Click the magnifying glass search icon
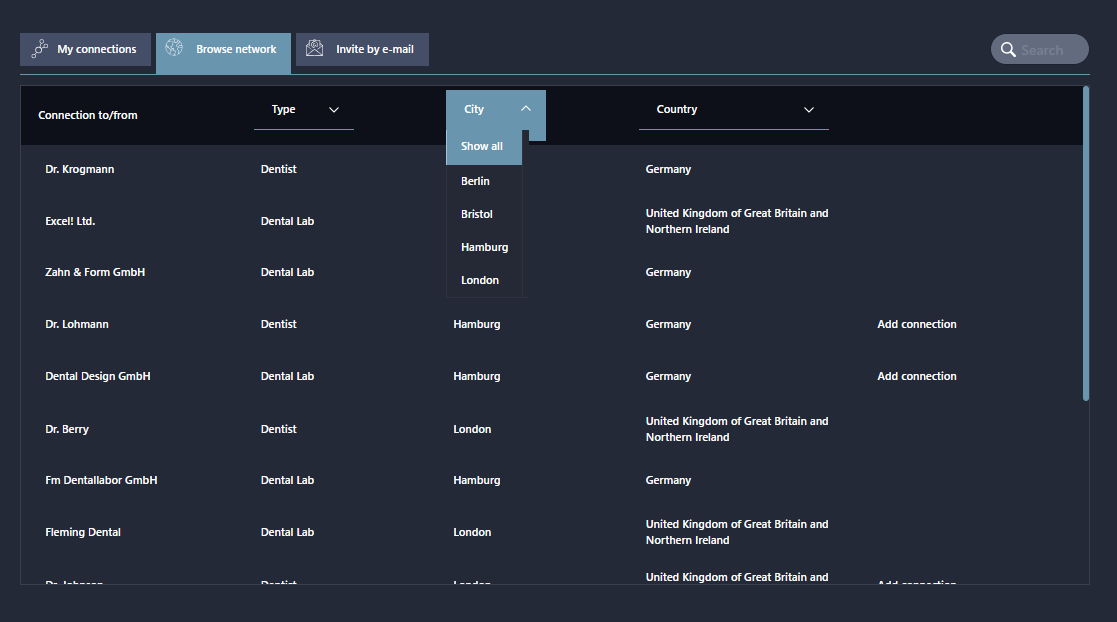Screen dimensions: 1117x622 (1008, 50)
